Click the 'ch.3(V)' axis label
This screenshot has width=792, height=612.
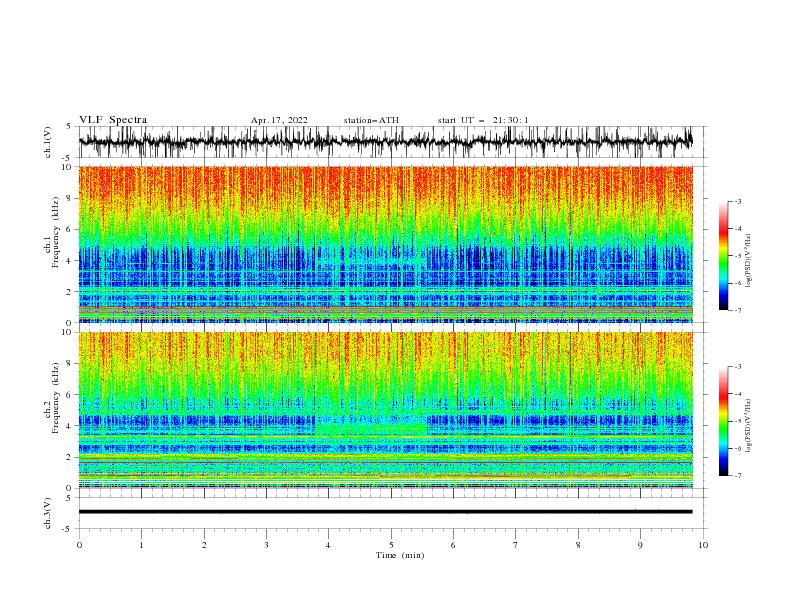(48, 513)
